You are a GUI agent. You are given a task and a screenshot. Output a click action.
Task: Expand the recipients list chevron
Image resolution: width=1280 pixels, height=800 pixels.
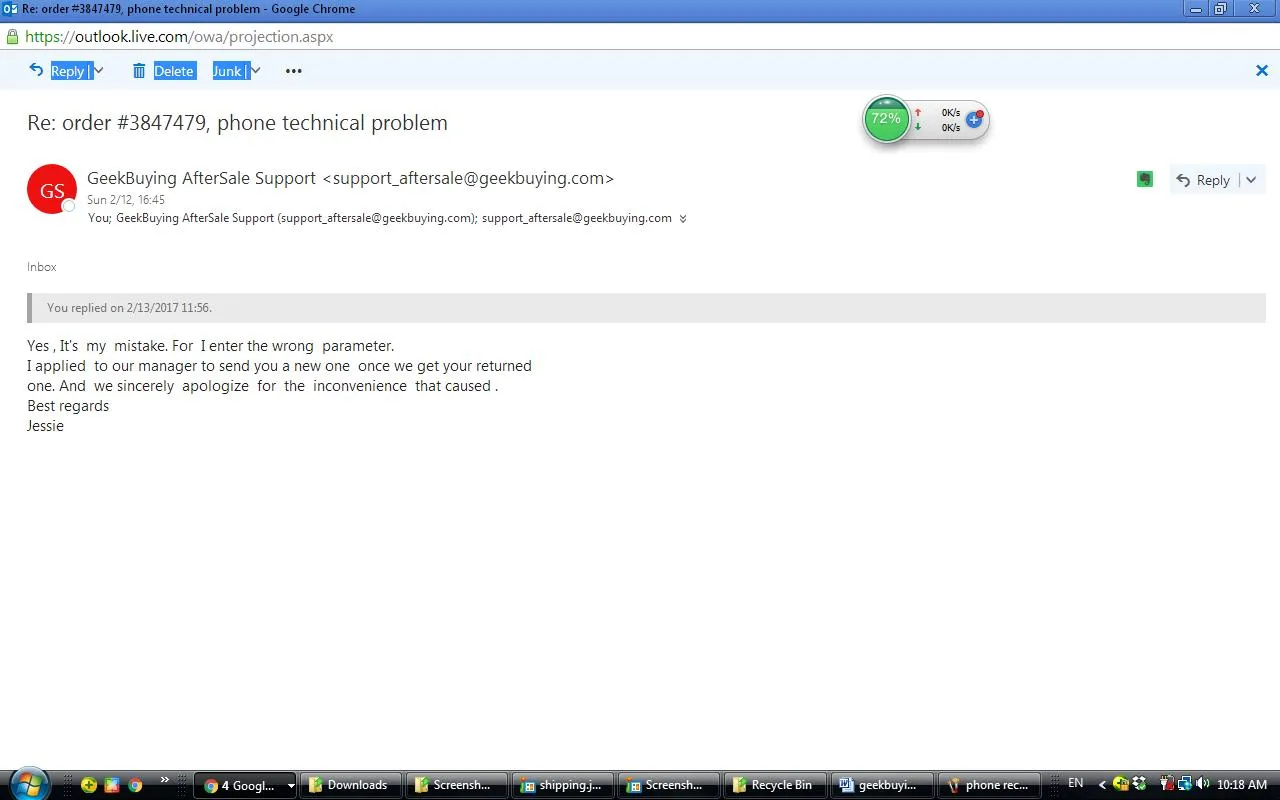coord(683,219)
